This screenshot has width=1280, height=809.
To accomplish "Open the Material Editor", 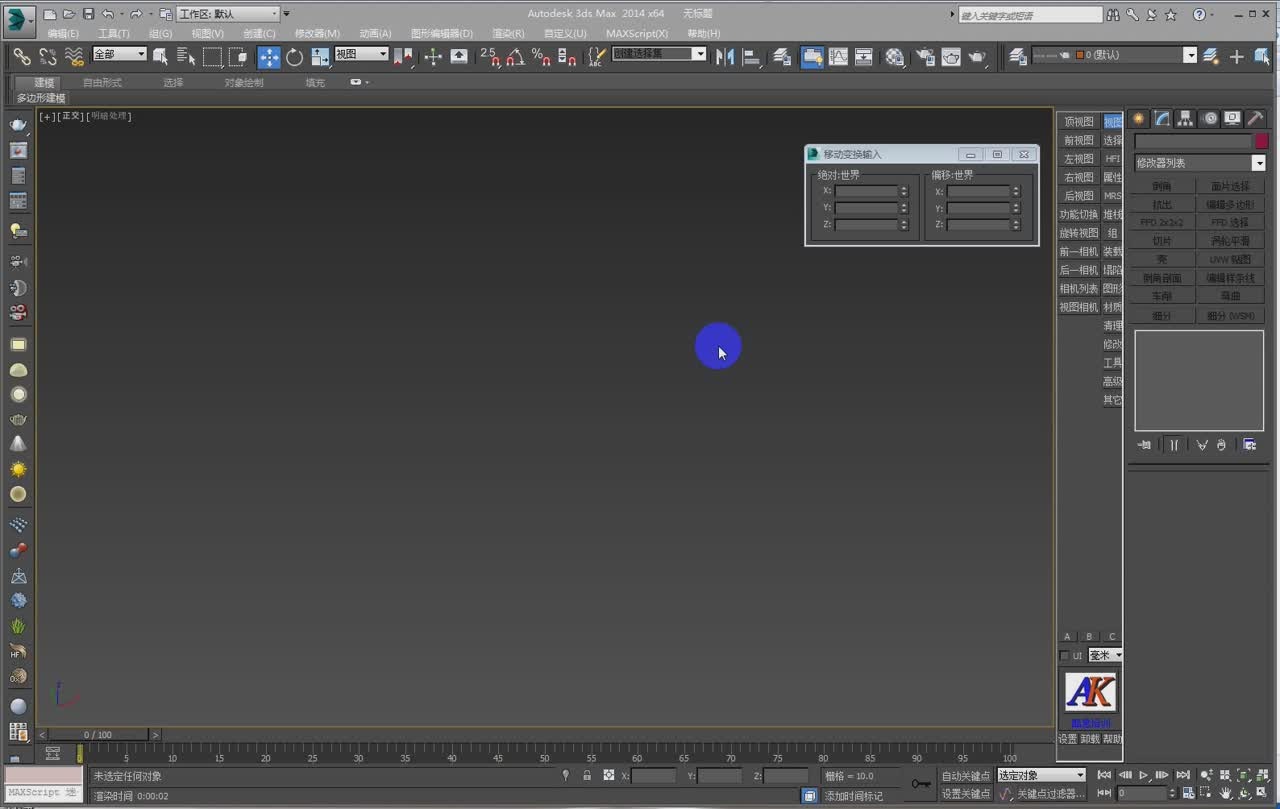I will pos(895,57).
